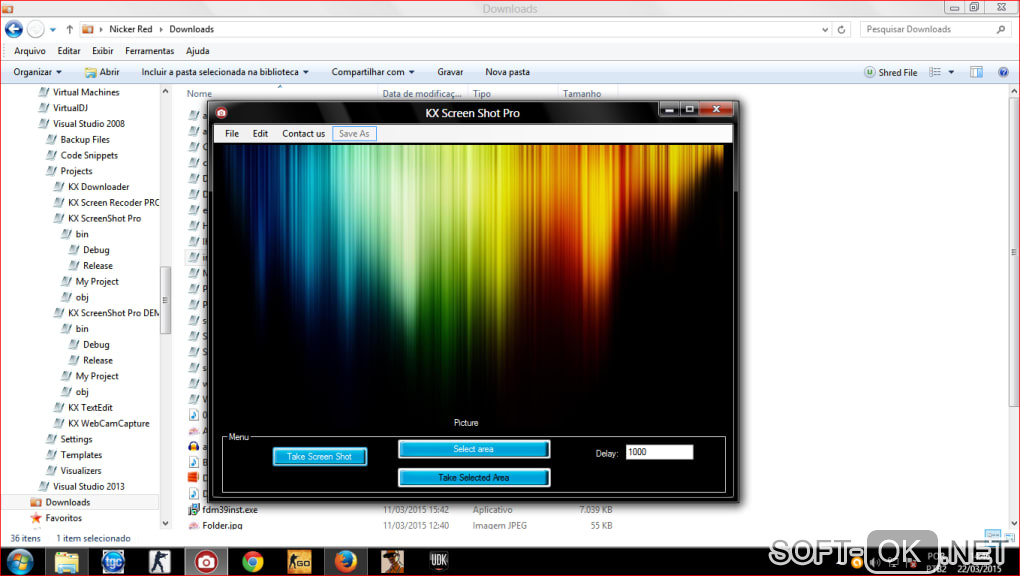Open the Exibir menu in Explorer

(103, 51)
